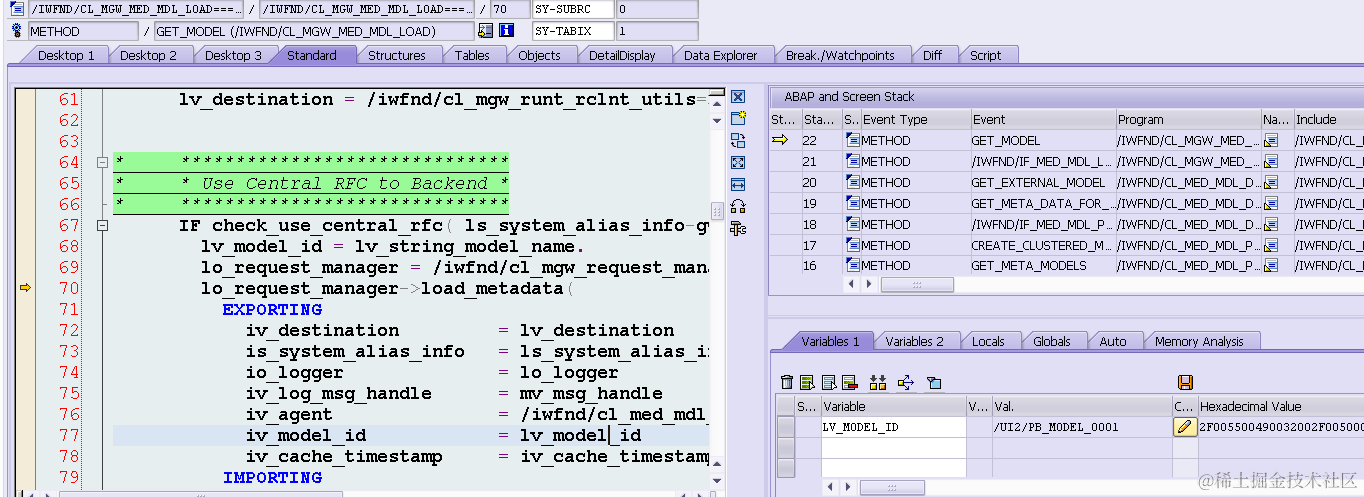Click the red-marked list icon in variables toolbar
The image size is (1364, 497).
850,382
